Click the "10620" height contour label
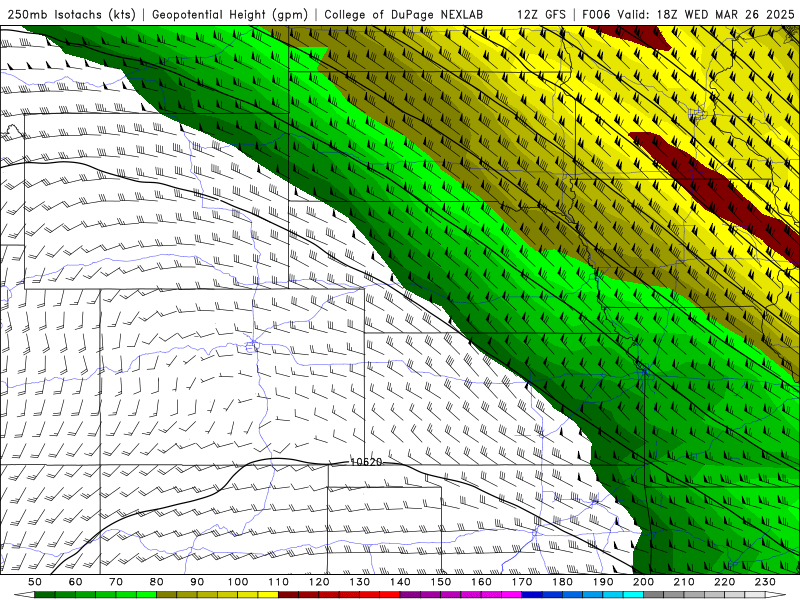Screen dimensions: 800x600 (366, 462)
